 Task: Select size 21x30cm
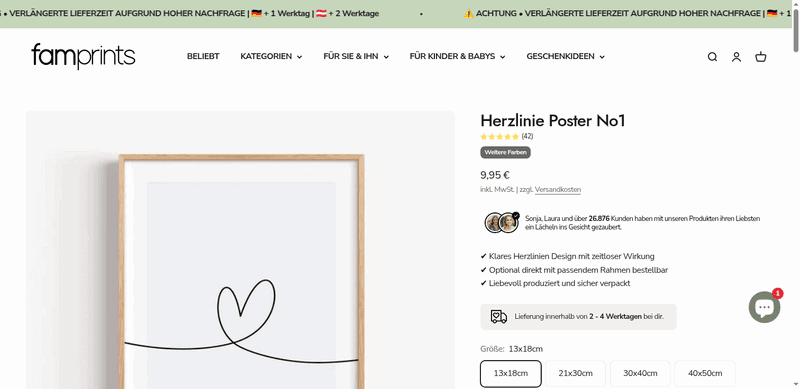click(576, 373)
